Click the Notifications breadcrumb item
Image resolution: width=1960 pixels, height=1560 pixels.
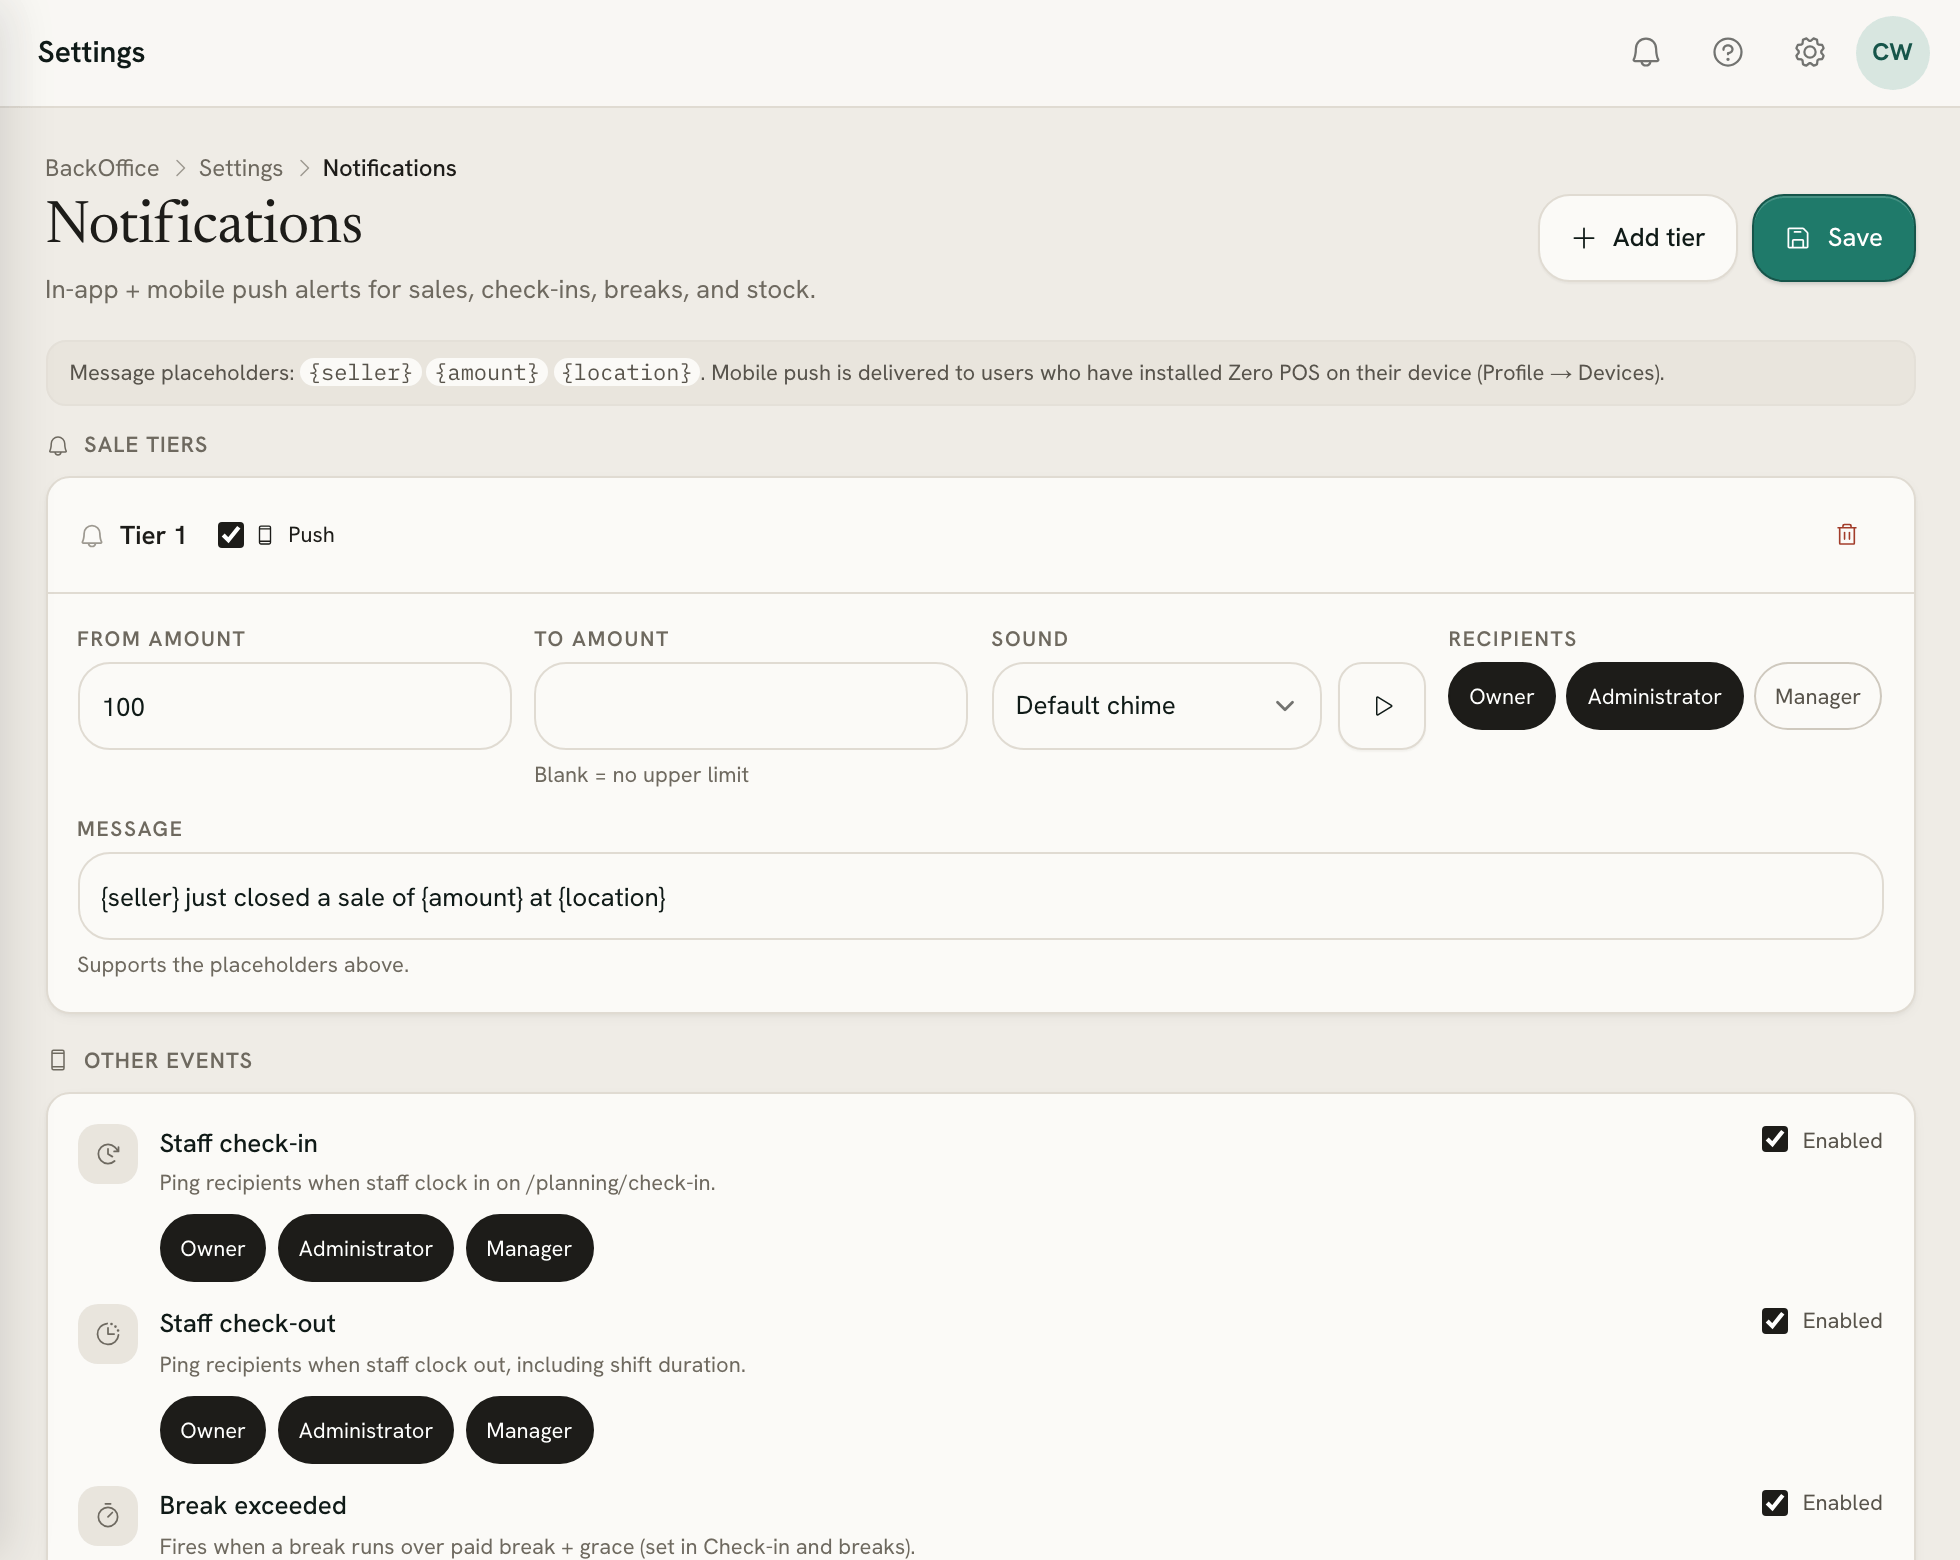[x=389, y=168]
